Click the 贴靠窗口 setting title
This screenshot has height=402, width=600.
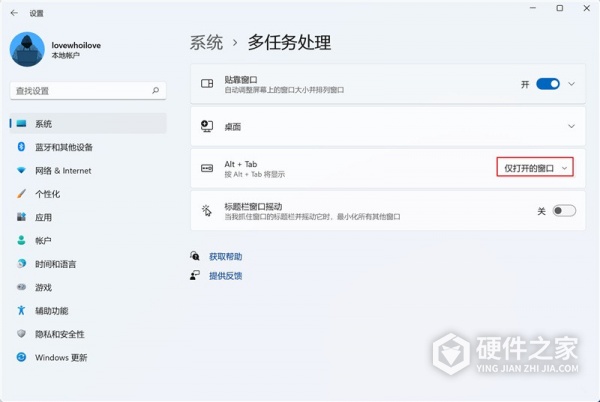[241, 80]
